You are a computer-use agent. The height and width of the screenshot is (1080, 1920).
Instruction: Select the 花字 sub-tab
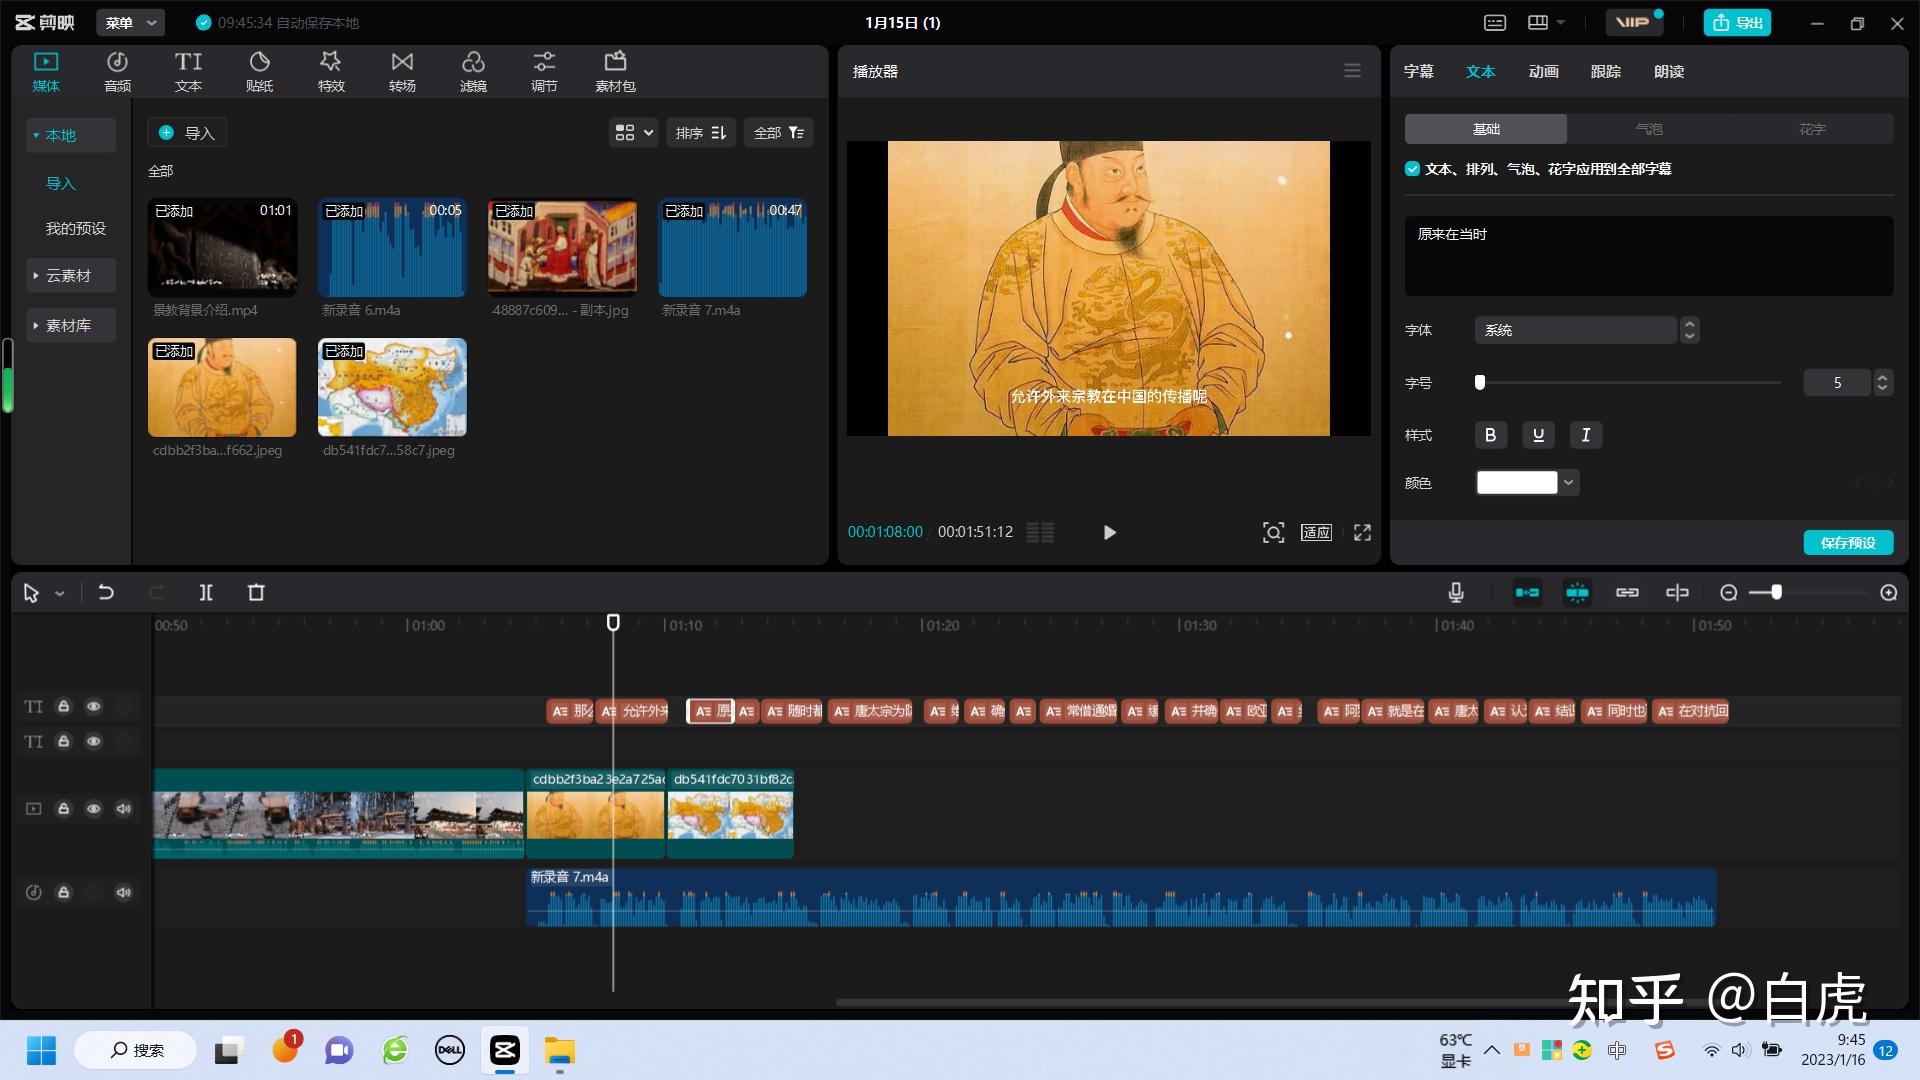1812,129
